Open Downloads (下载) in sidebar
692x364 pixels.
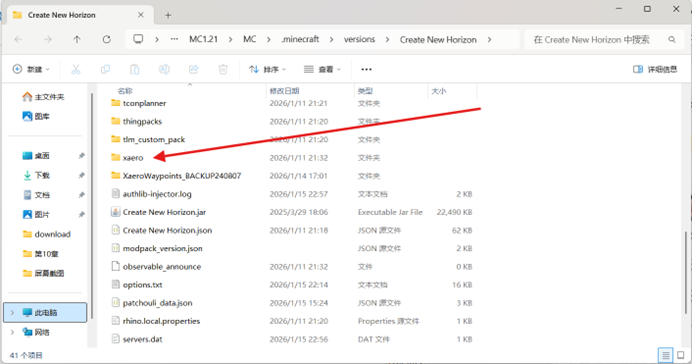coord(36,175)
